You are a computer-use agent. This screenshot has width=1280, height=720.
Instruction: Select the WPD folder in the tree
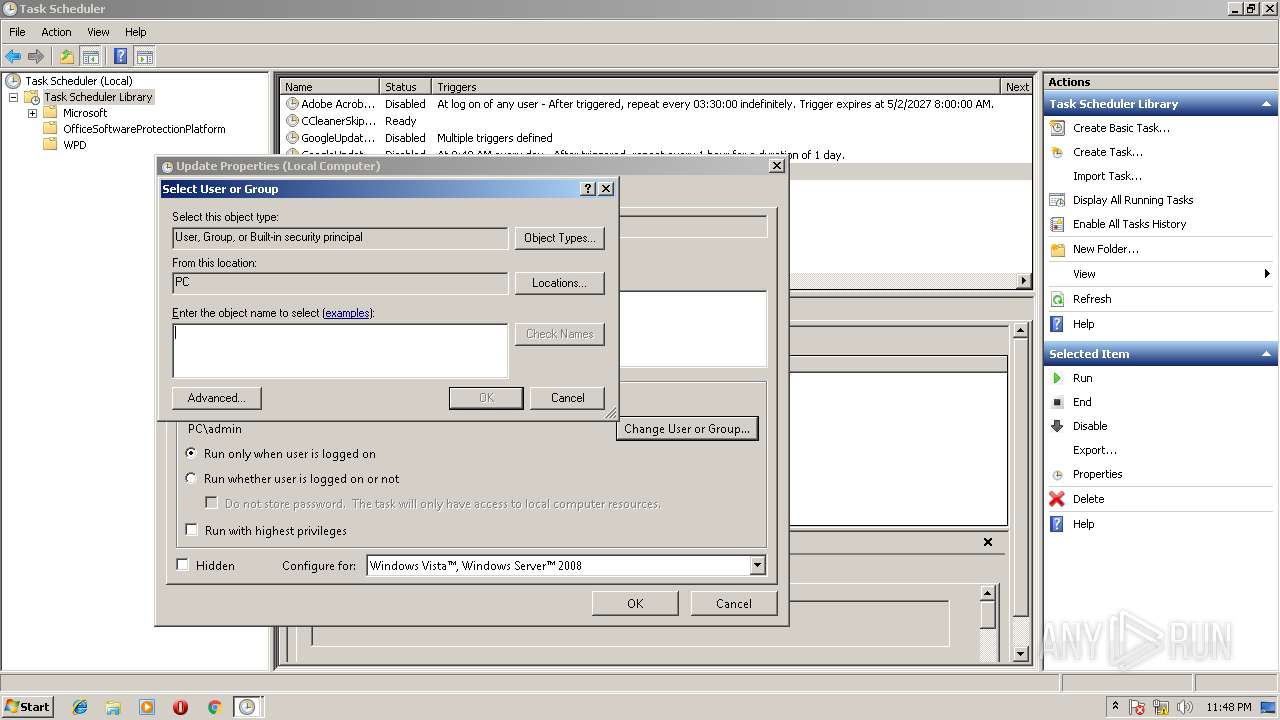pyautogui.click(x=75, y=145)
